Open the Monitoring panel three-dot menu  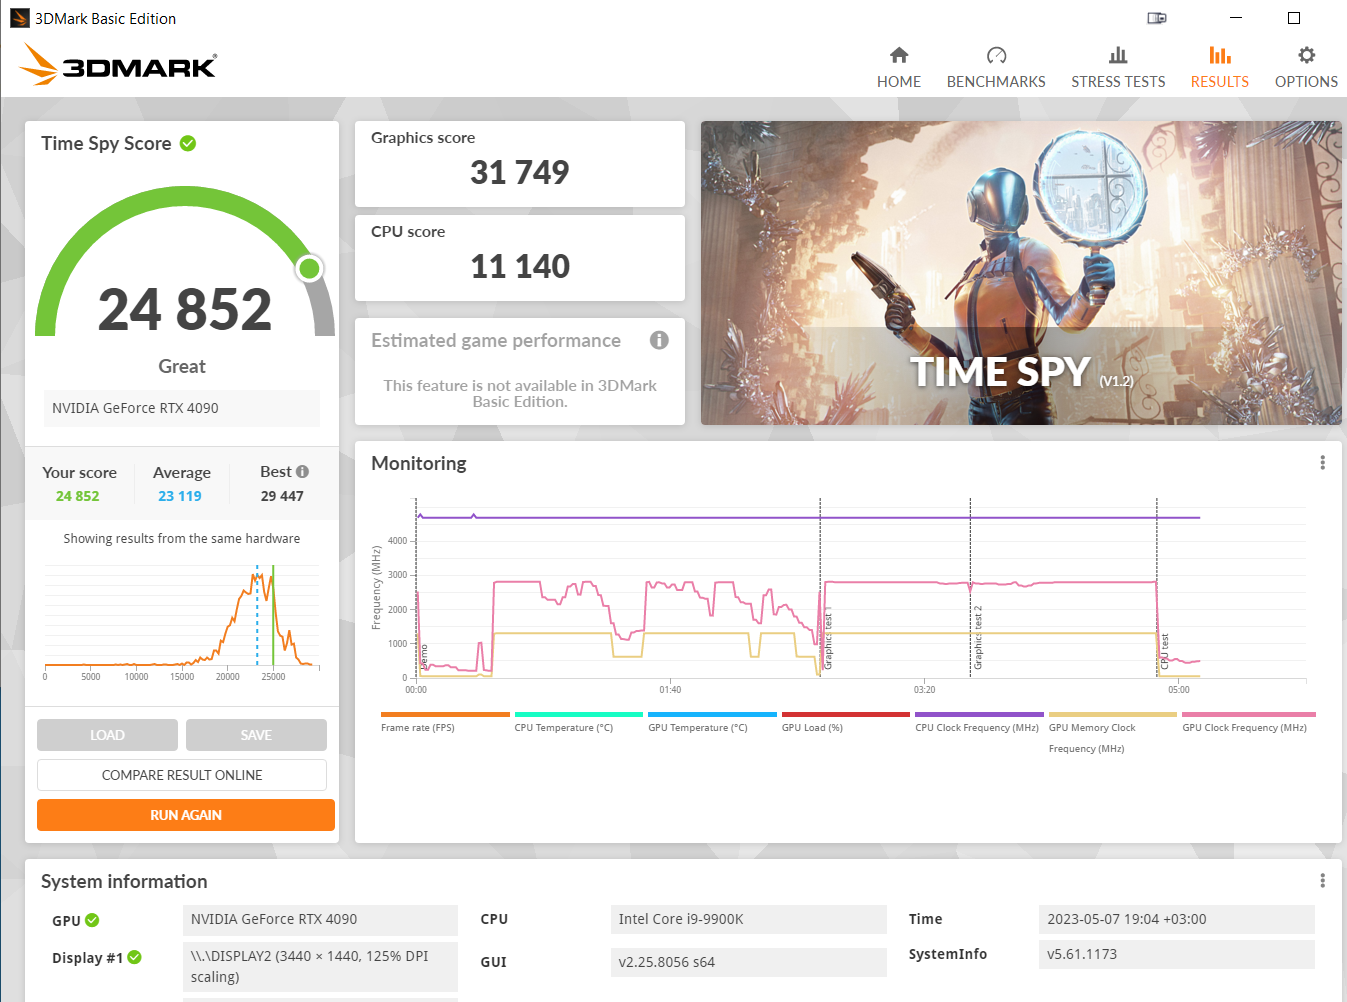click(1322, 463)
